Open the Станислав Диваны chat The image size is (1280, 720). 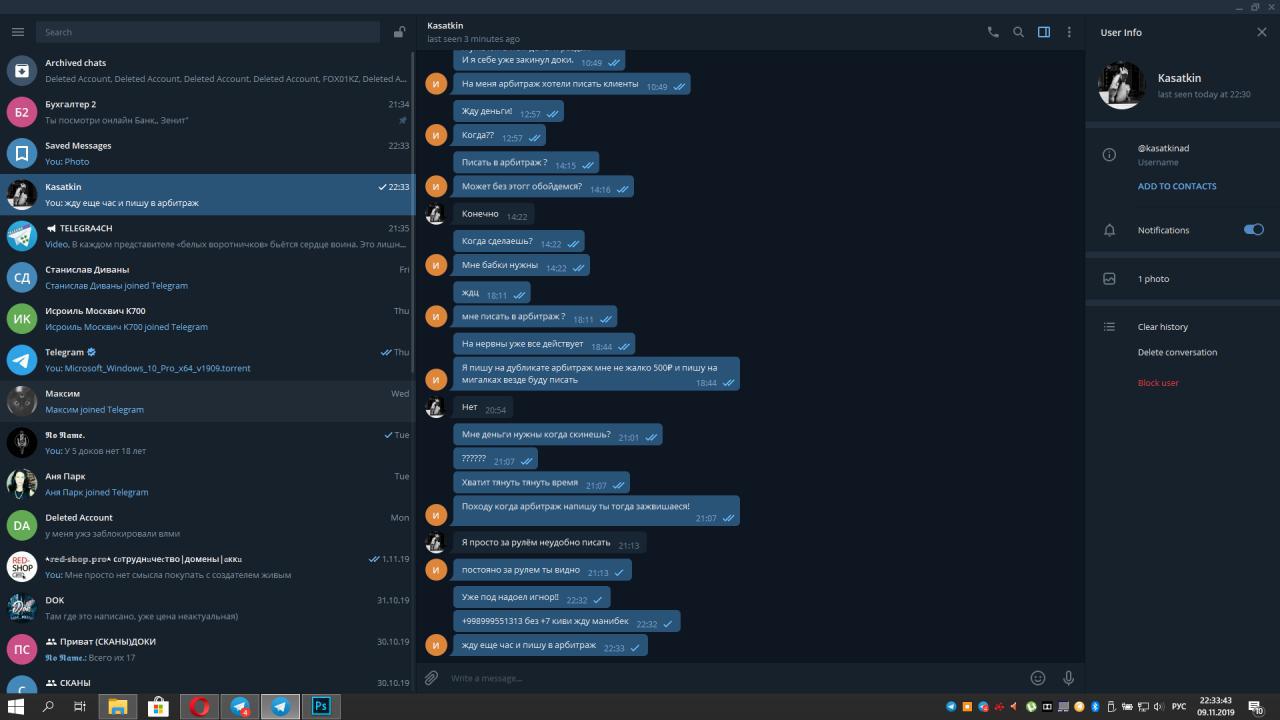click(x=207, y=277)
